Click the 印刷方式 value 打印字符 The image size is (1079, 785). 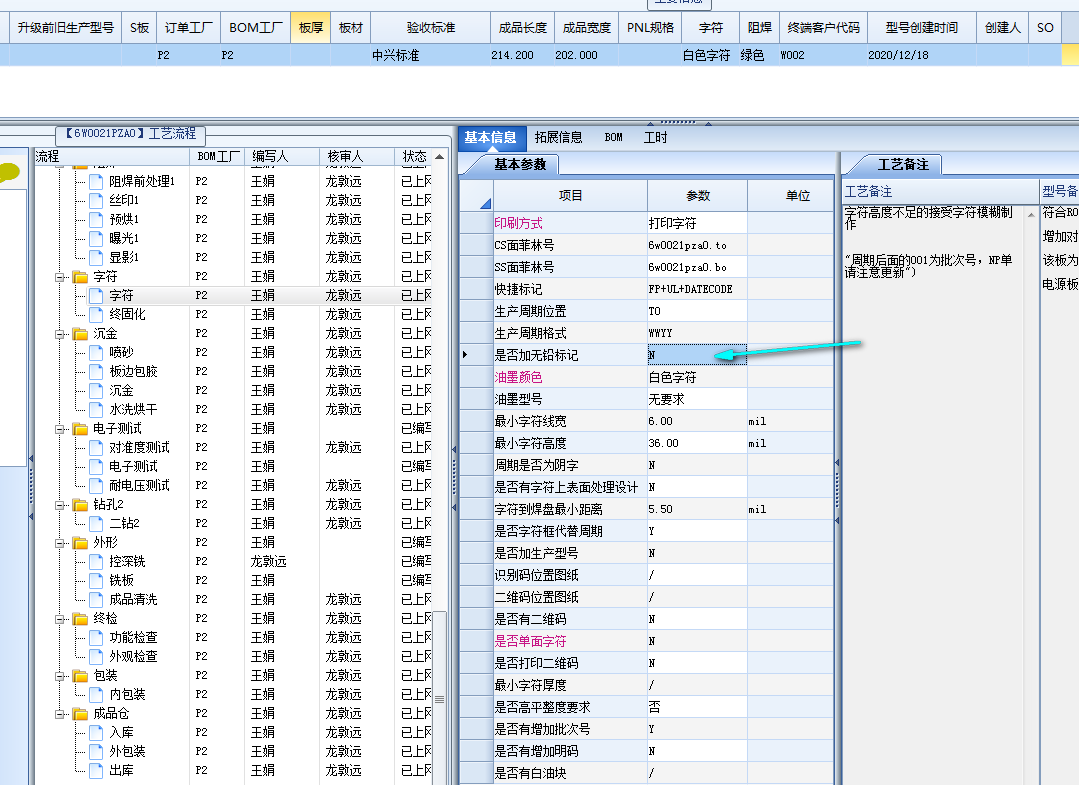(697, 223)
